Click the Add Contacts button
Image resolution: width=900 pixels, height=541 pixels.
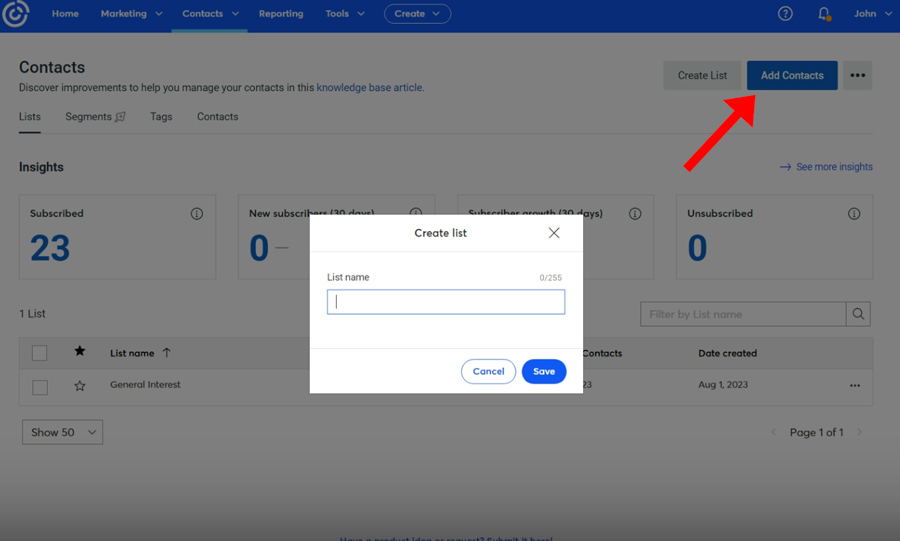(792, 75)
